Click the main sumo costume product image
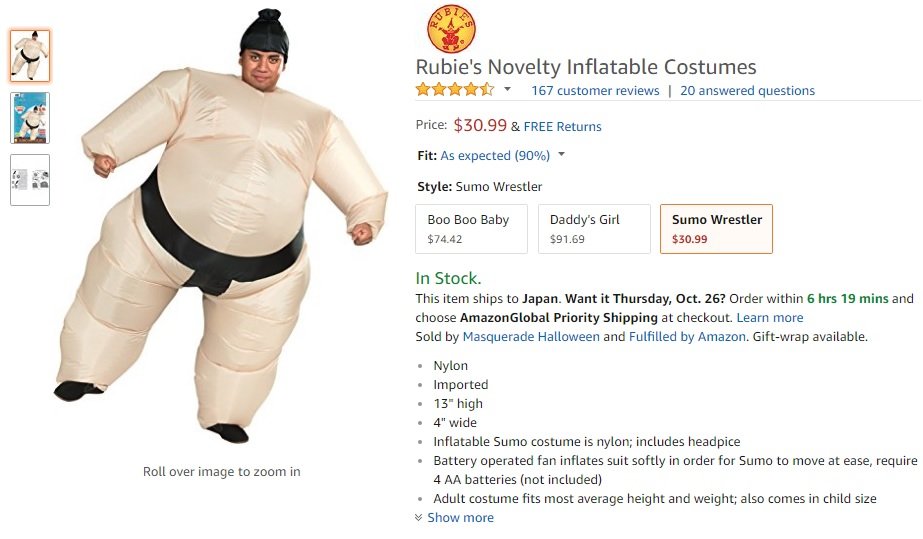The height and width of the screenshot is (539, 923). (221, 227)
